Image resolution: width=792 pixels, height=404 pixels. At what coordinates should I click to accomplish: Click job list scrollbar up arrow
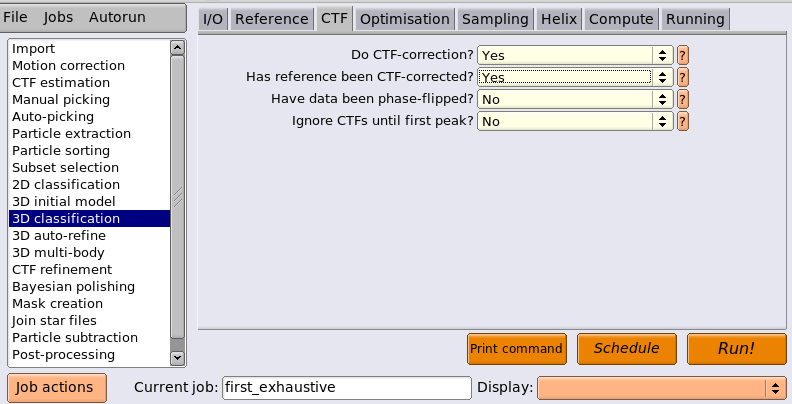pyautogui.click(x=177, y=48)
